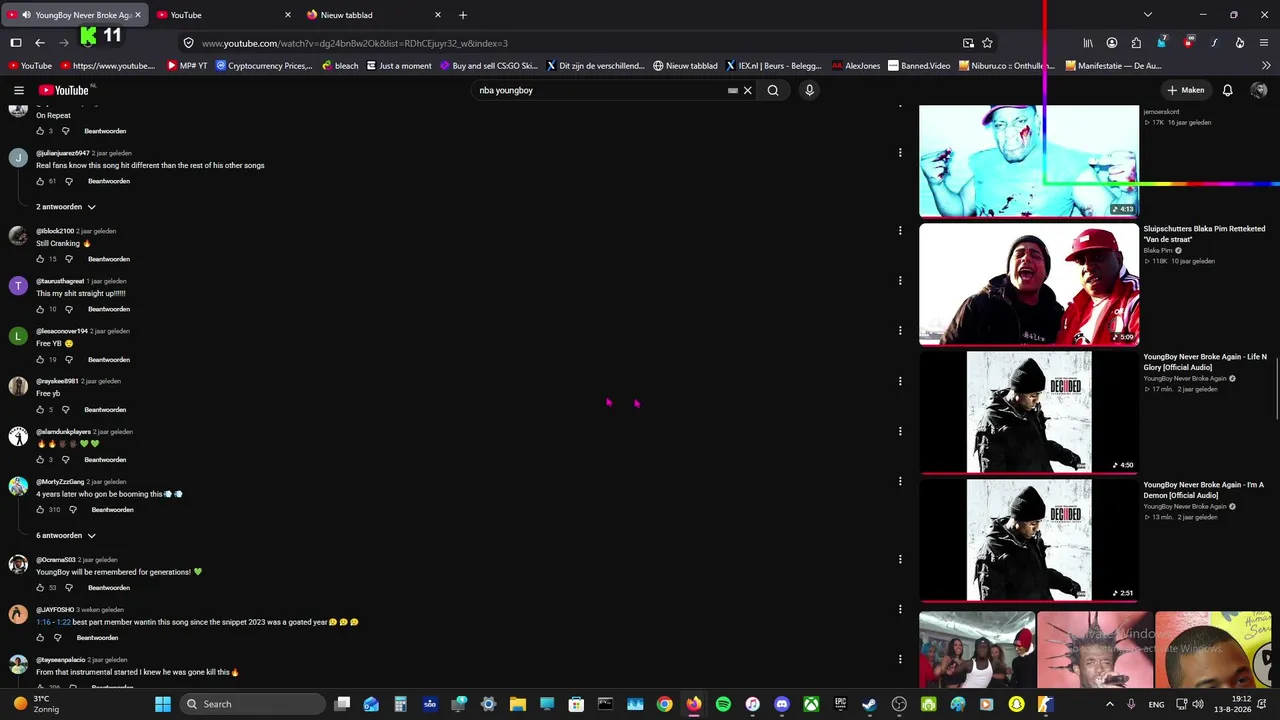Expand the 2 antwoorden replies
1280x720 pixels.
click(x=66, y=207)
